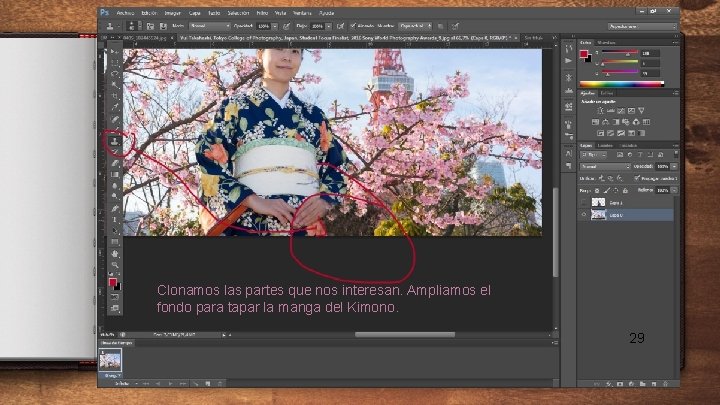This screenshot has width=720, height=405.
Task: Select the Type tool
Action: click(x=115, y=218)
